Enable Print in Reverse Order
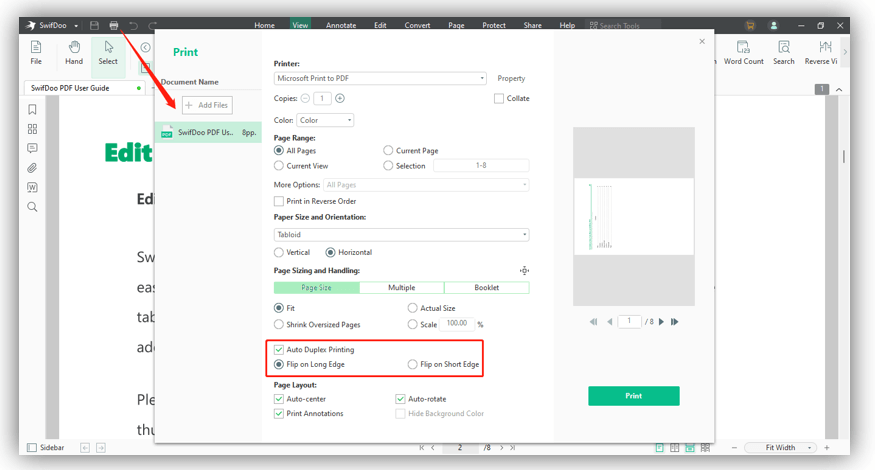Image resolution: width=875 pixels, height=470 pixels. coord(278,201)
